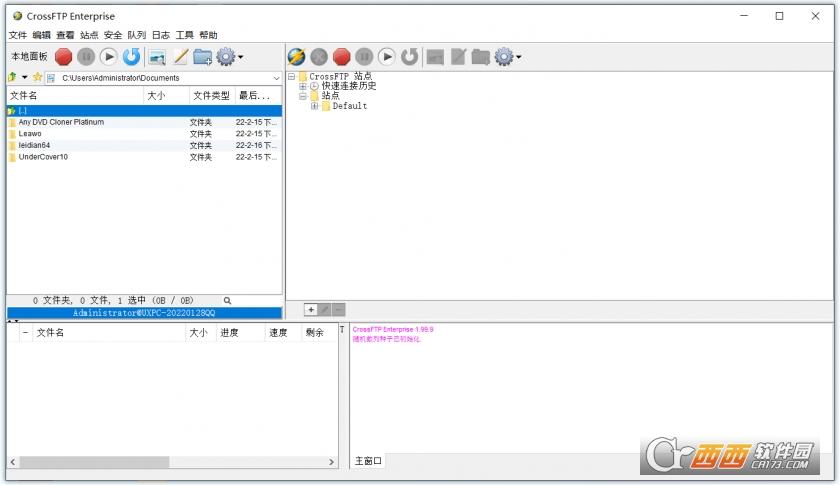Screen dimensions: 840x485
Task: Open the local panel gear settings
Action: (x=226, y=56)
